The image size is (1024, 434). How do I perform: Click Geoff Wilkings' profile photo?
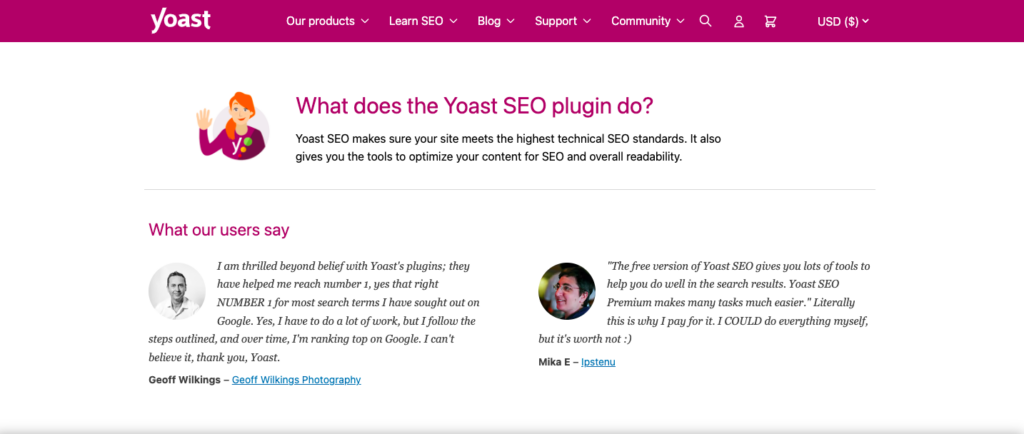(177, 291)
